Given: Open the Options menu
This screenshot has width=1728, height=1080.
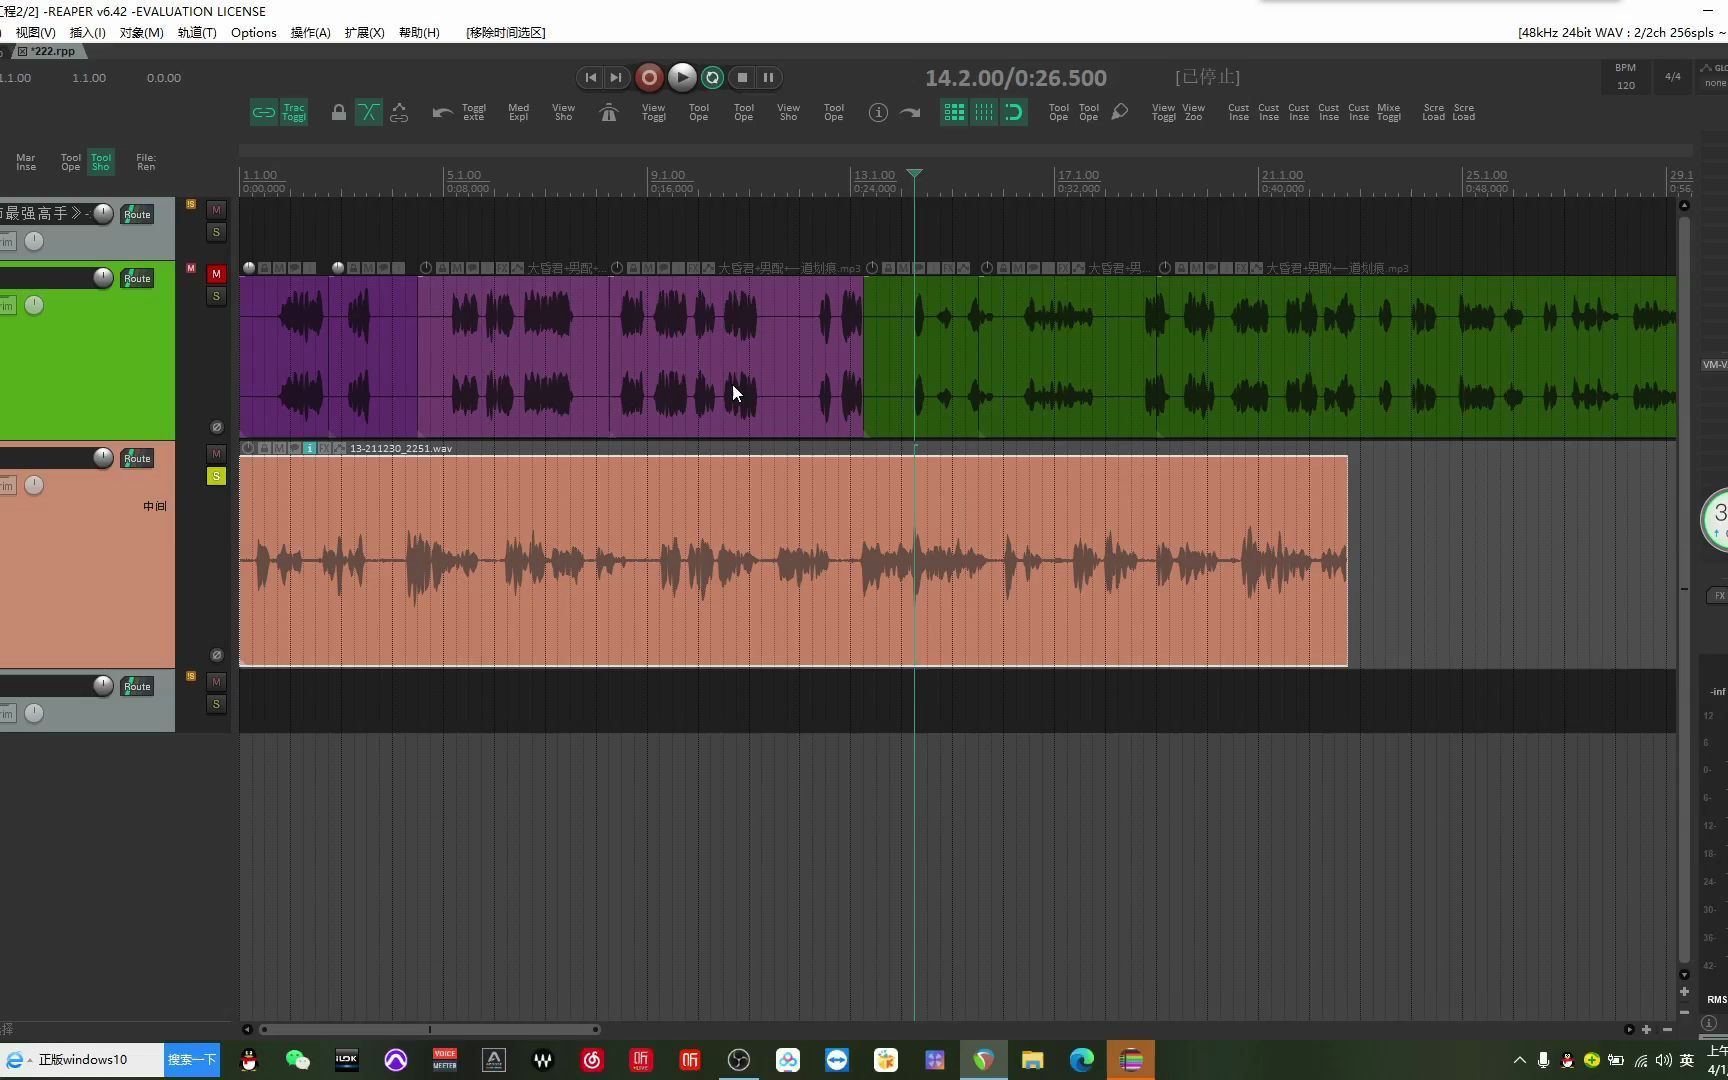Looking at the screenshot, I should [x=253, y=32].
